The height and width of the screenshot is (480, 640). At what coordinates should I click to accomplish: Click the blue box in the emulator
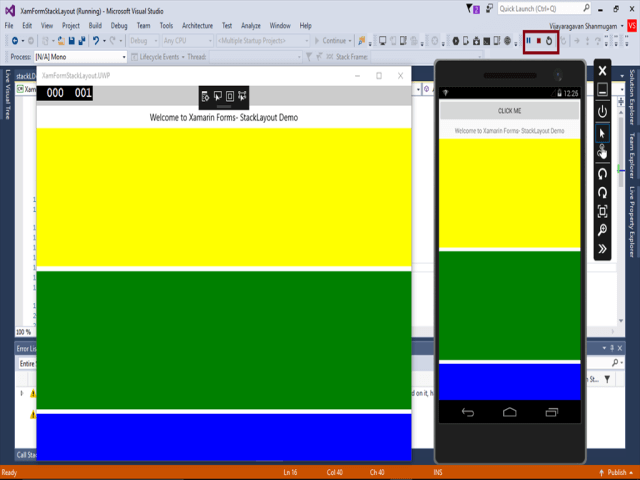coord(509,382)
